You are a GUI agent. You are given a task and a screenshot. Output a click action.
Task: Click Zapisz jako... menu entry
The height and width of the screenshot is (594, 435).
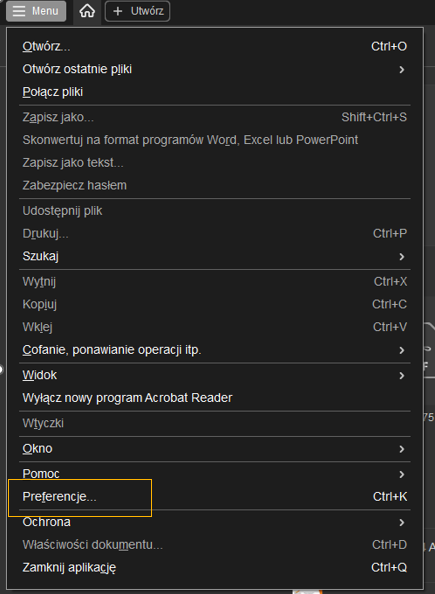point(215,117)
